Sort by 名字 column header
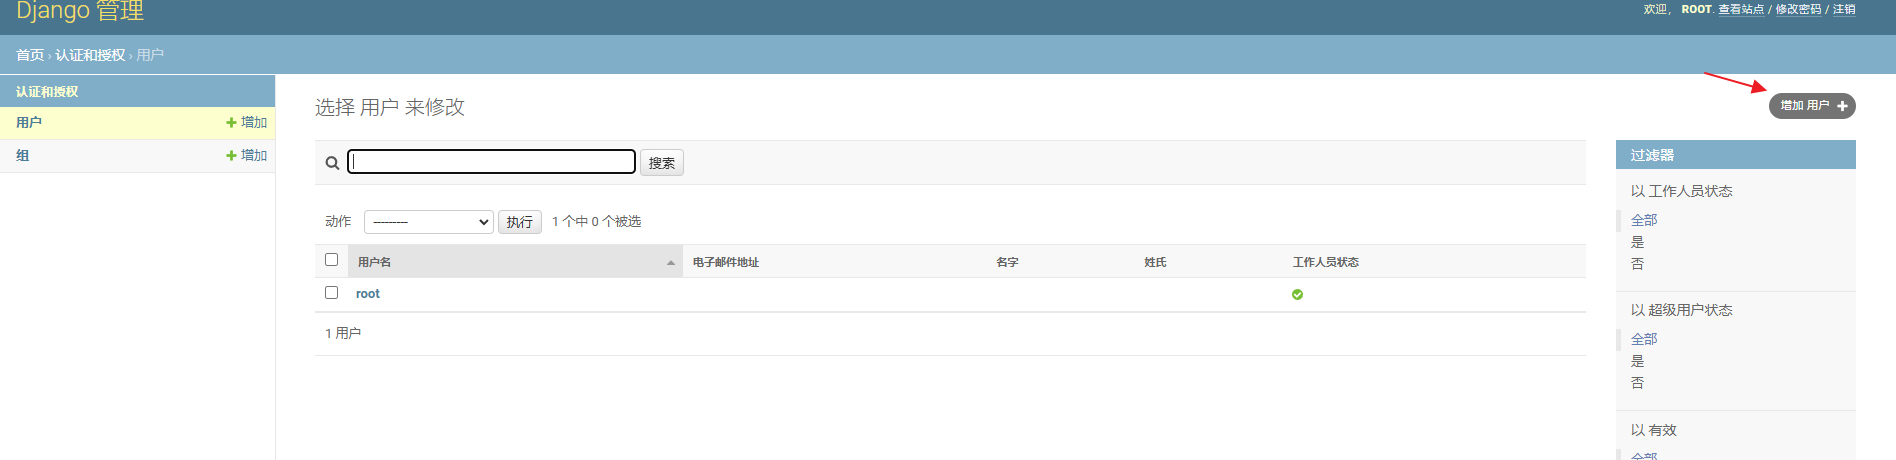 1007,262
